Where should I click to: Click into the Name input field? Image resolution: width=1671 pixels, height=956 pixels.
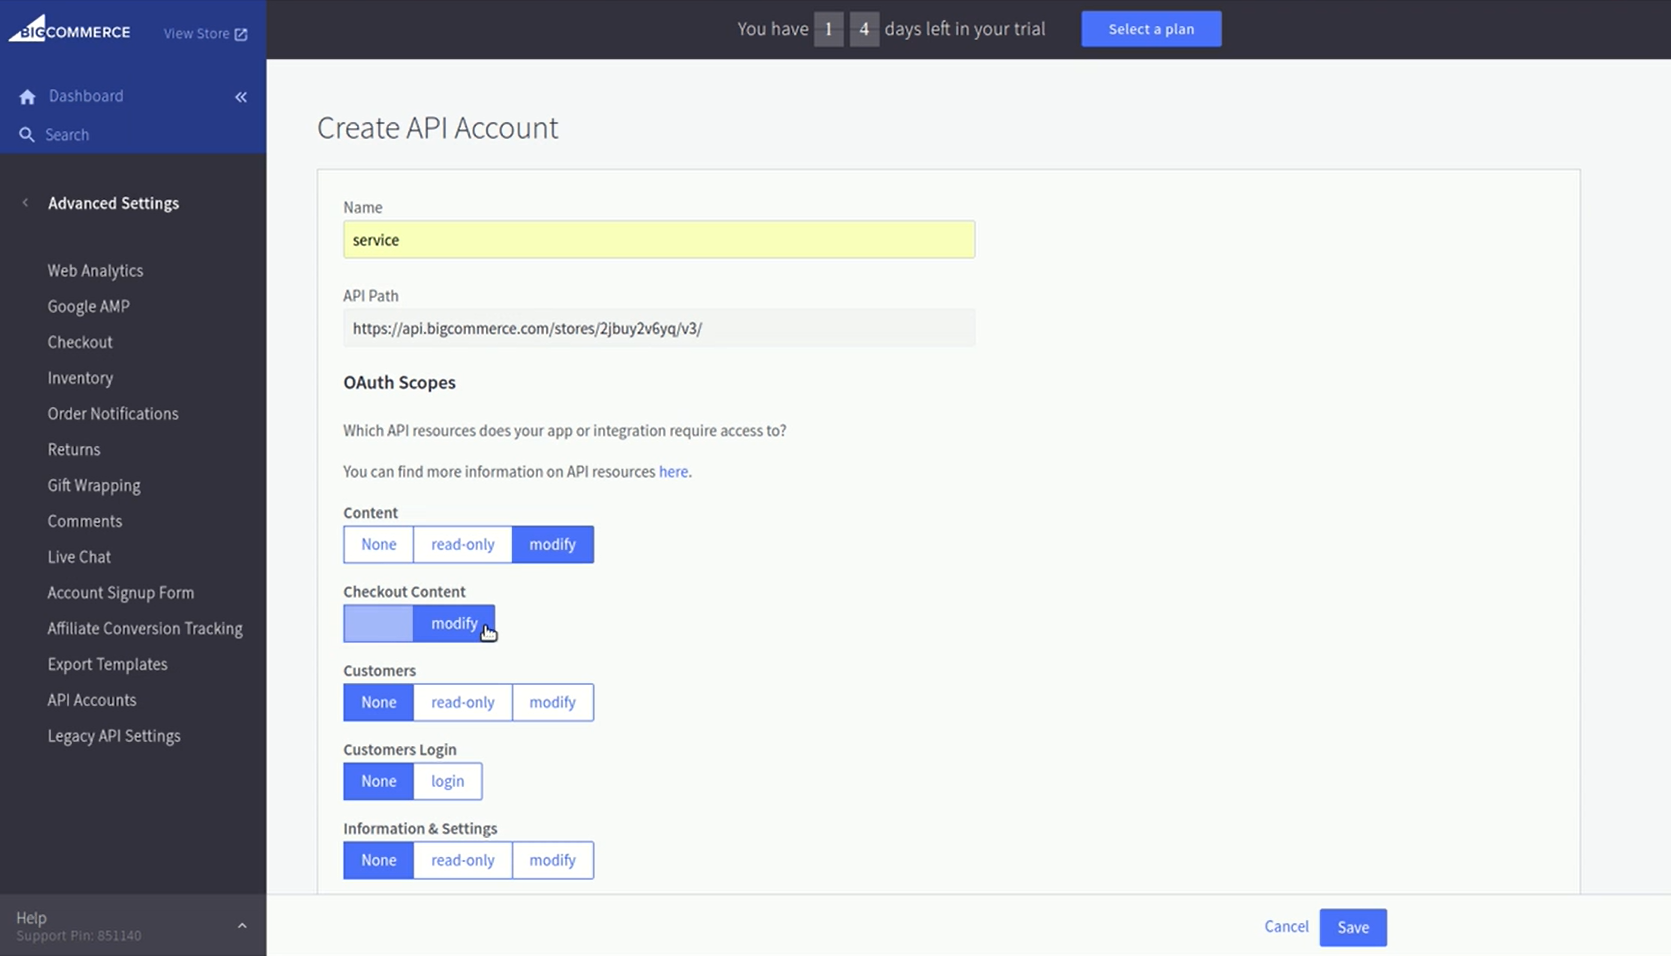658,240
